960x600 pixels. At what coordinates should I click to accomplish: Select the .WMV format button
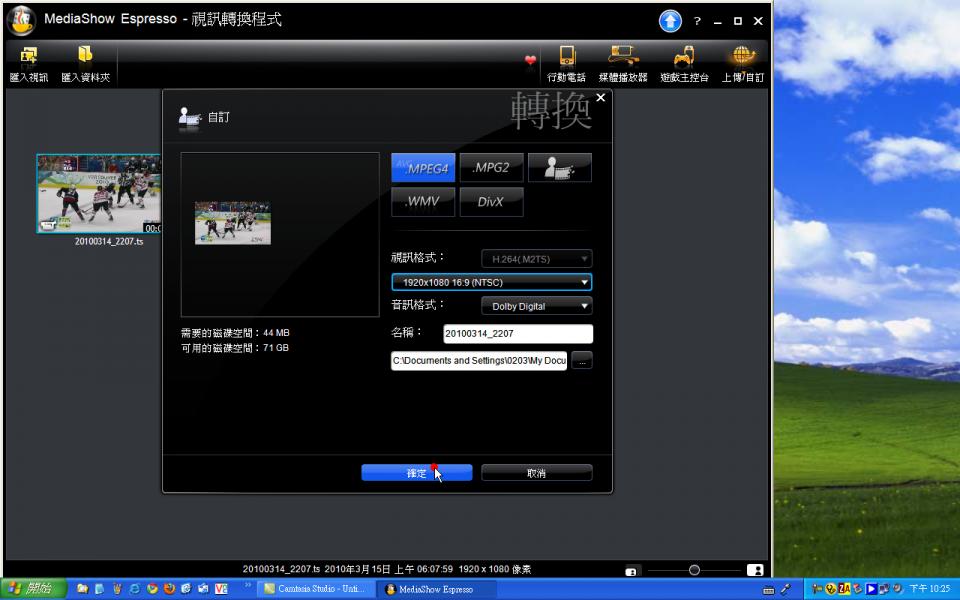click(x=423, y=202)
